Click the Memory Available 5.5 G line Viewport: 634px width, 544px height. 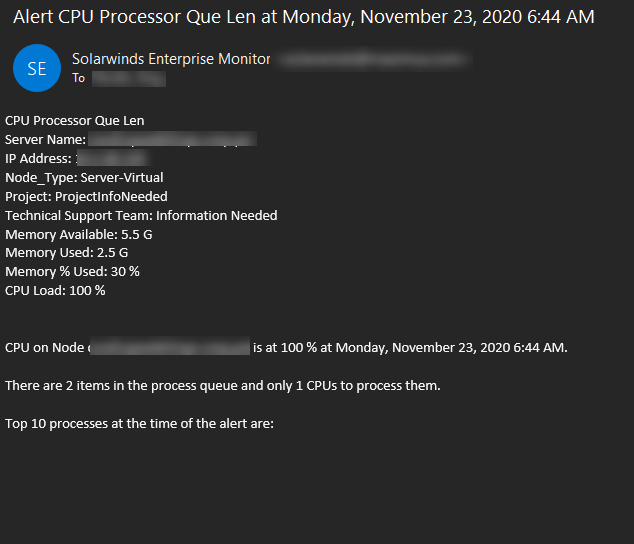pos(79,235)
